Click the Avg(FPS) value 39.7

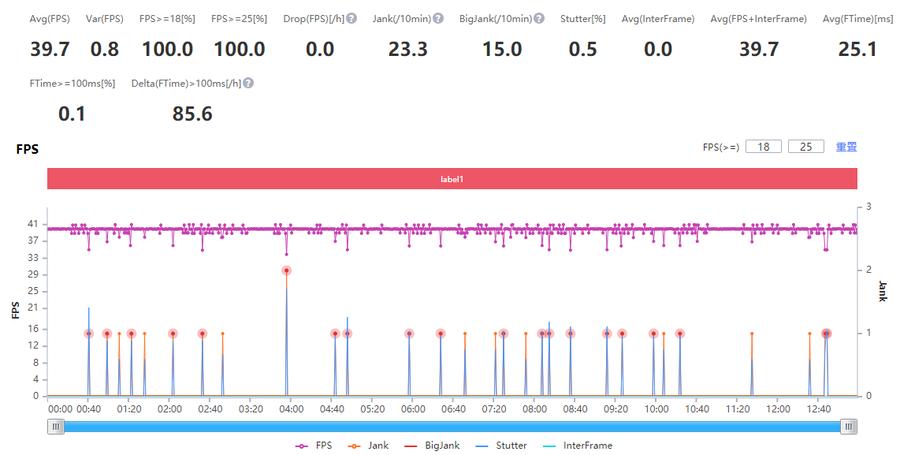pos(50,49)
